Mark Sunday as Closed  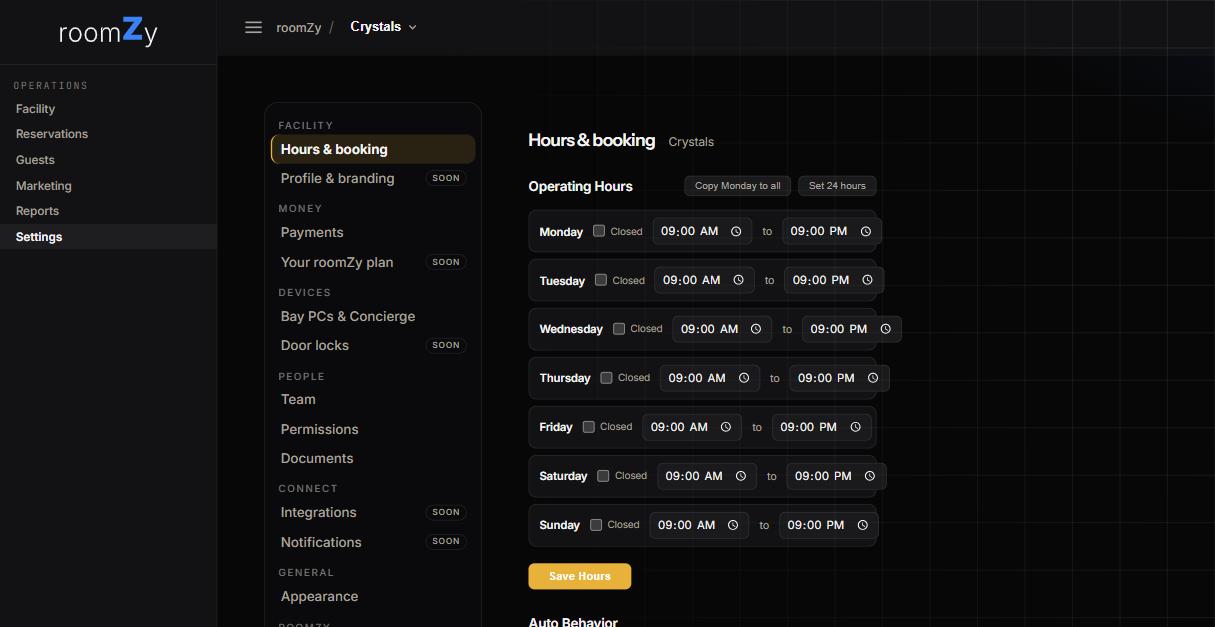pos(596,525)
